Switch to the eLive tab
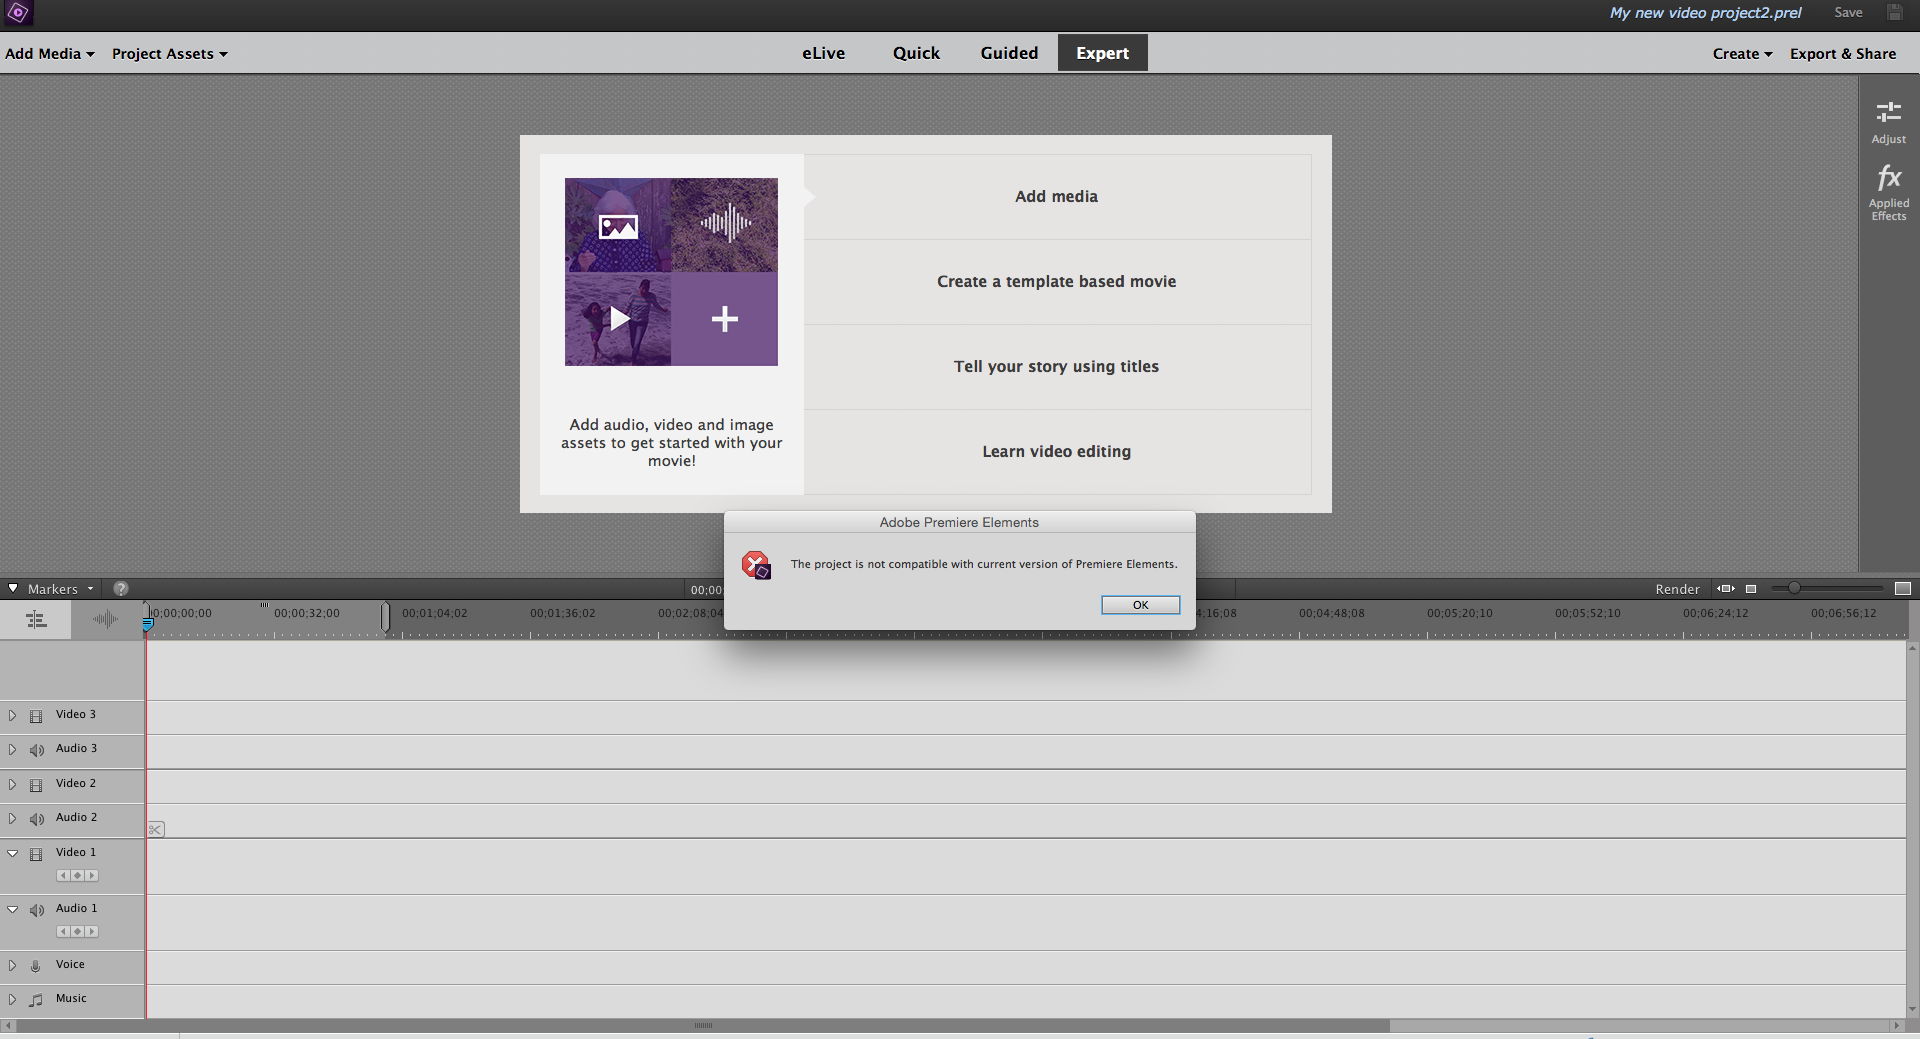Image resolution: width=1920 pixels, height=1039 pixels. 823,53
